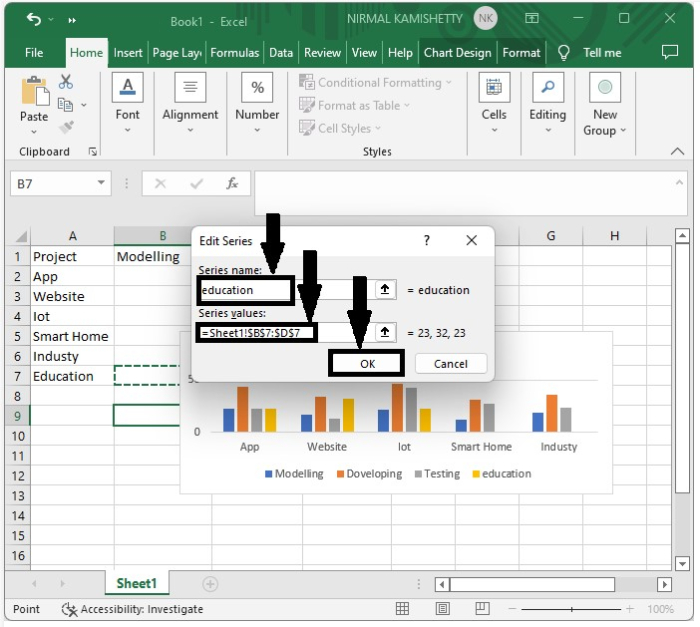Screen dimensions: 700x627
Task: Click the Cut scissors icon
Action: pos(66,82)
